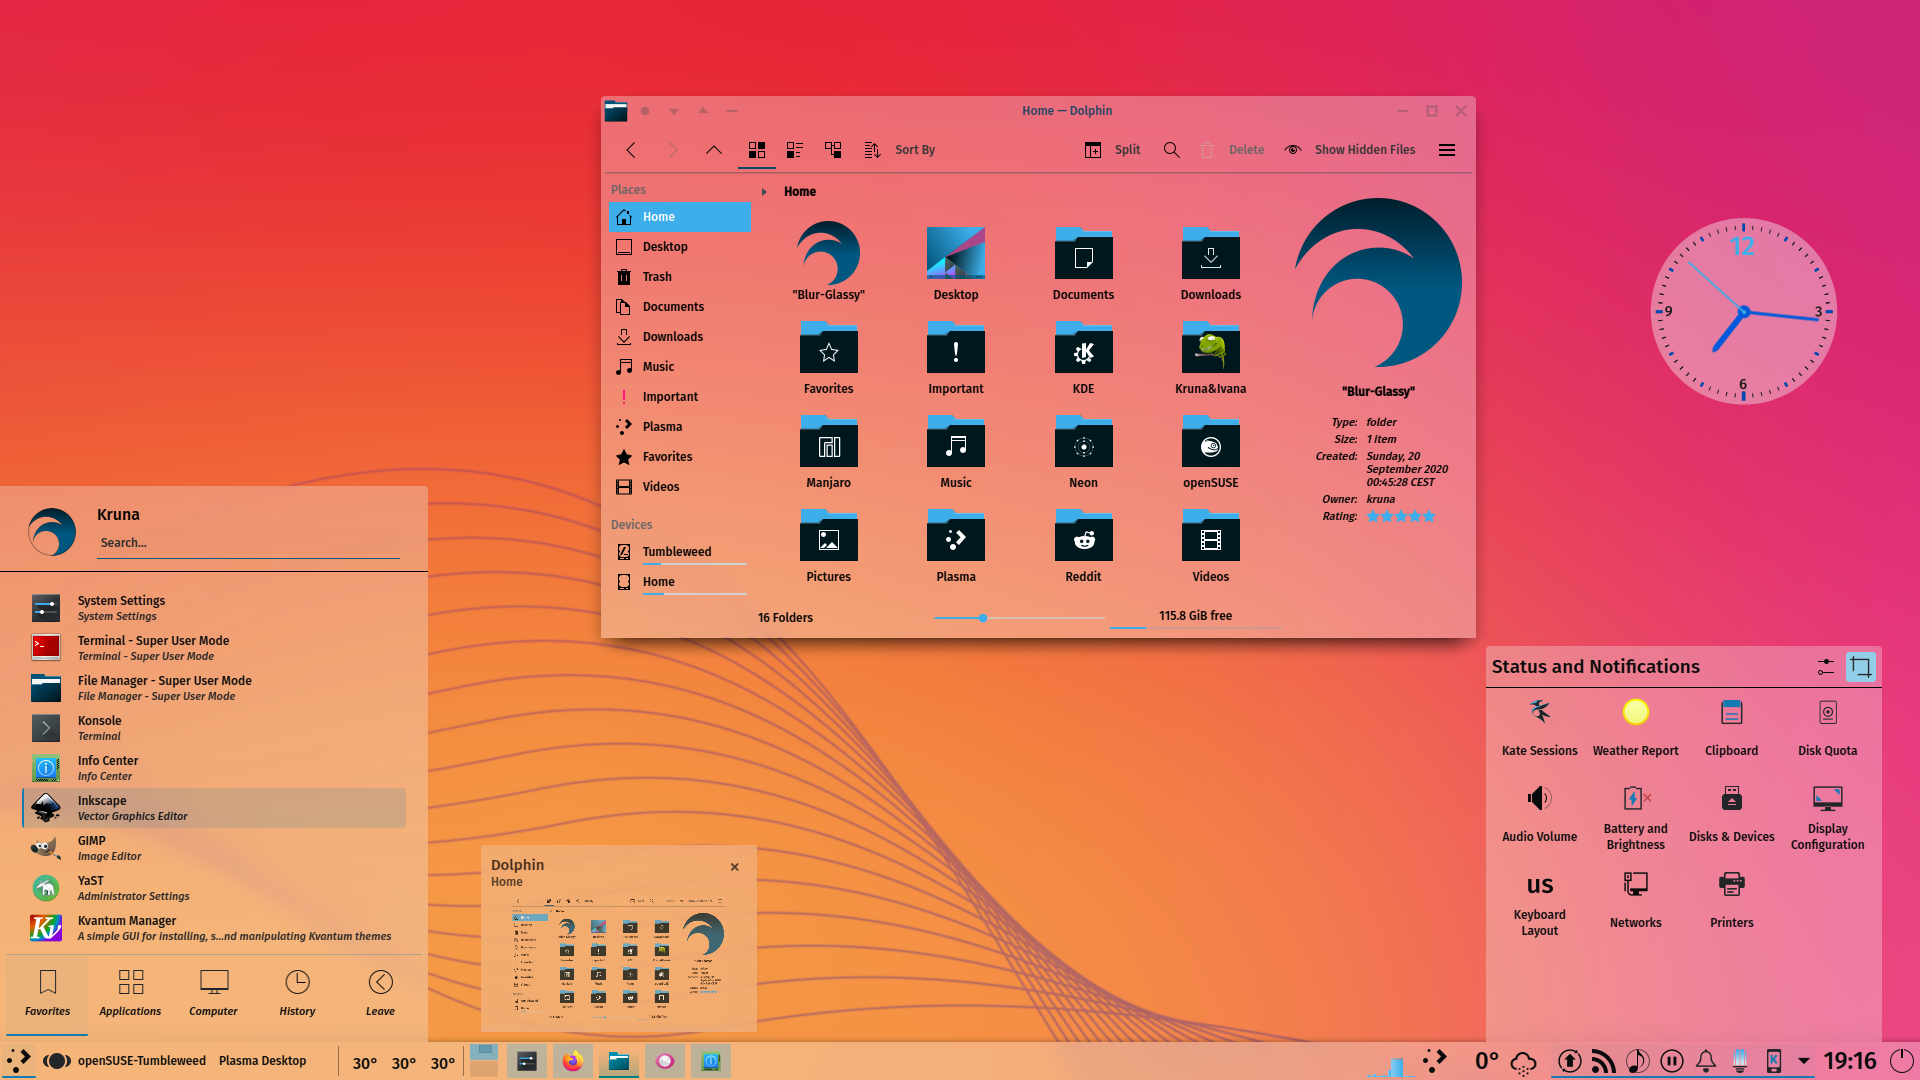Click the Search field in launcher
The width and height of the screenshot is (1920, 1080).
click(249, 543)
